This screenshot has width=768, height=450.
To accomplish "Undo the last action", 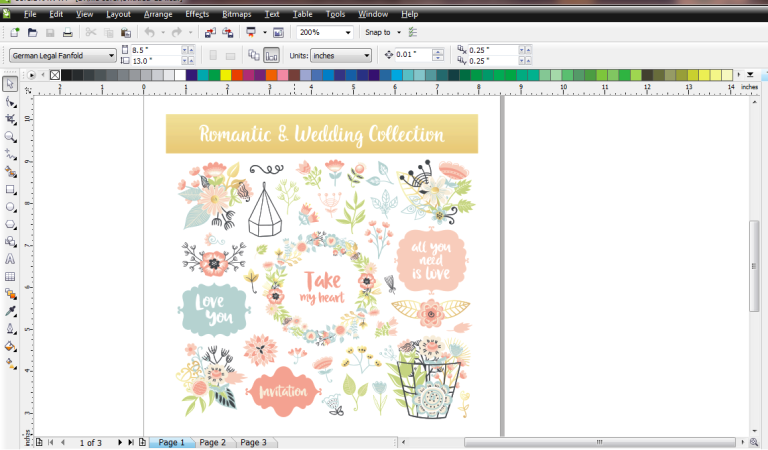I will [x=149, y=32].
